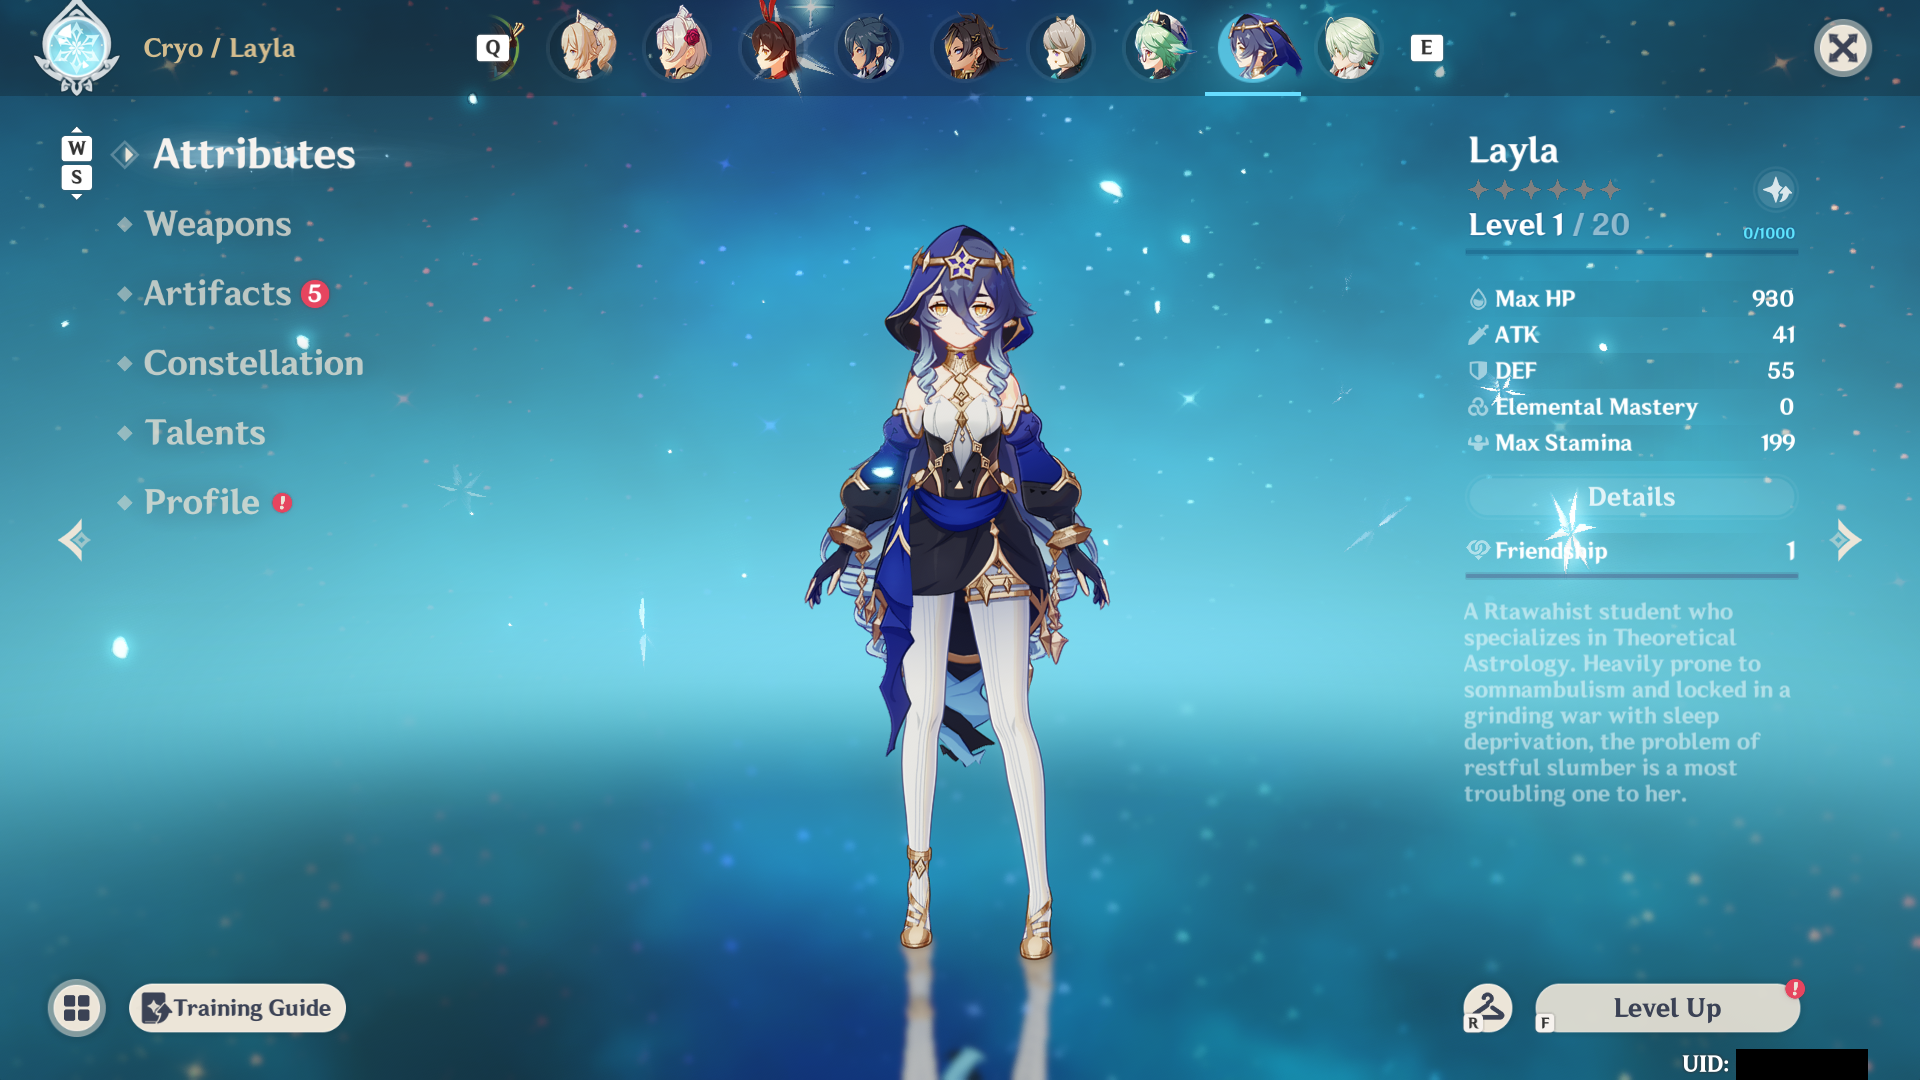Click the W key navigation indicator
This screenshot has height=1080, width=1920.
point(77,148)
